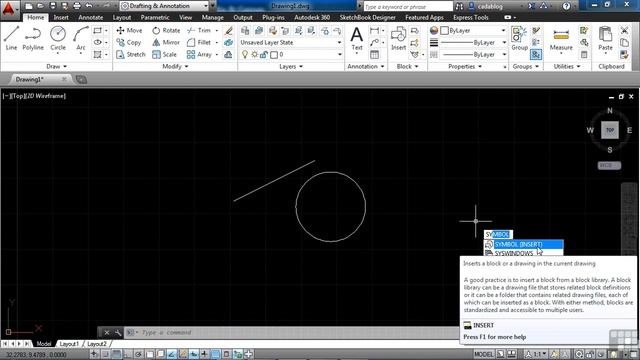Viewport: 640px width, 360px height.
Task: Toggle Object Snap Tracking in status bar
Action: (x=171, y=354)
